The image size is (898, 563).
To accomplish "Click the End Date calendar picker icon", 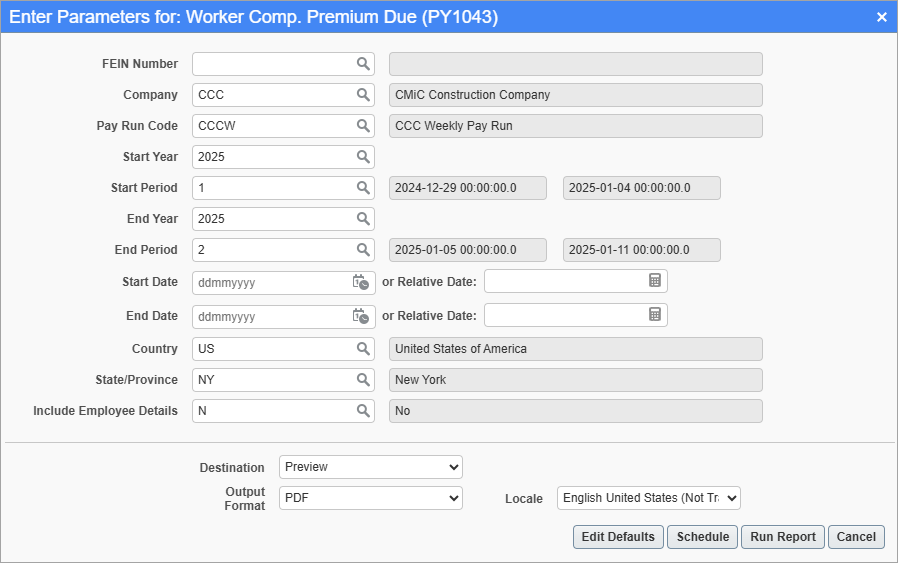I will tap(360, 316).
